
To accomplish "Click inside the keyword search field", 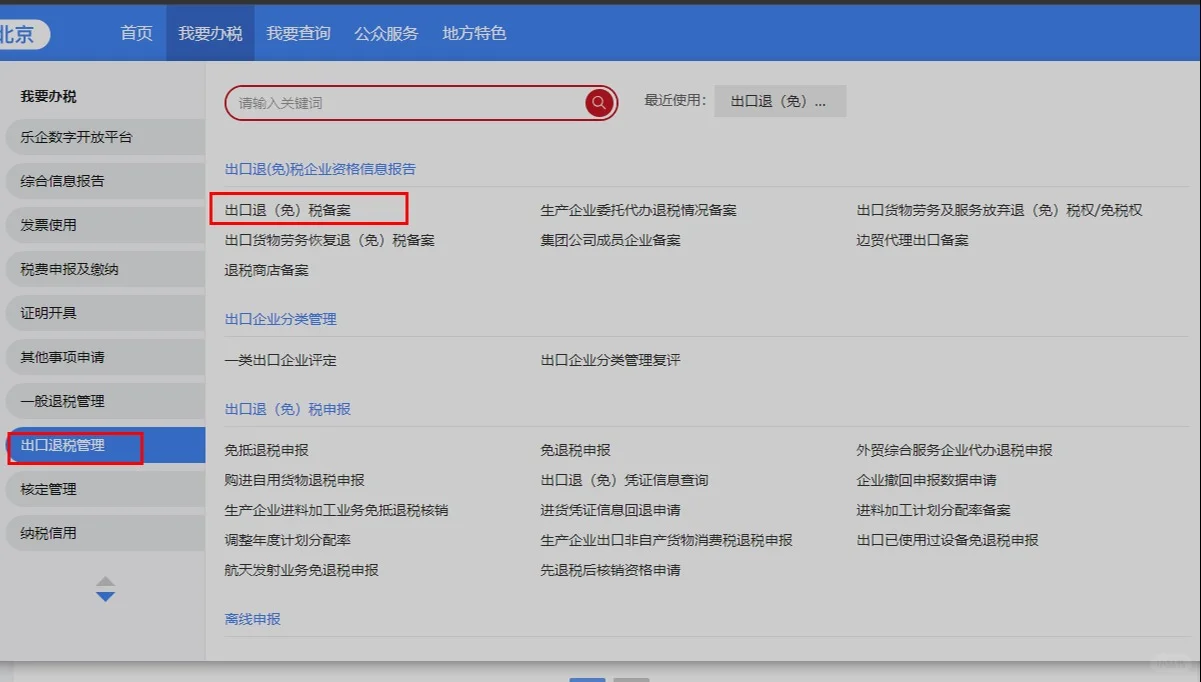I will coord(400,102).
